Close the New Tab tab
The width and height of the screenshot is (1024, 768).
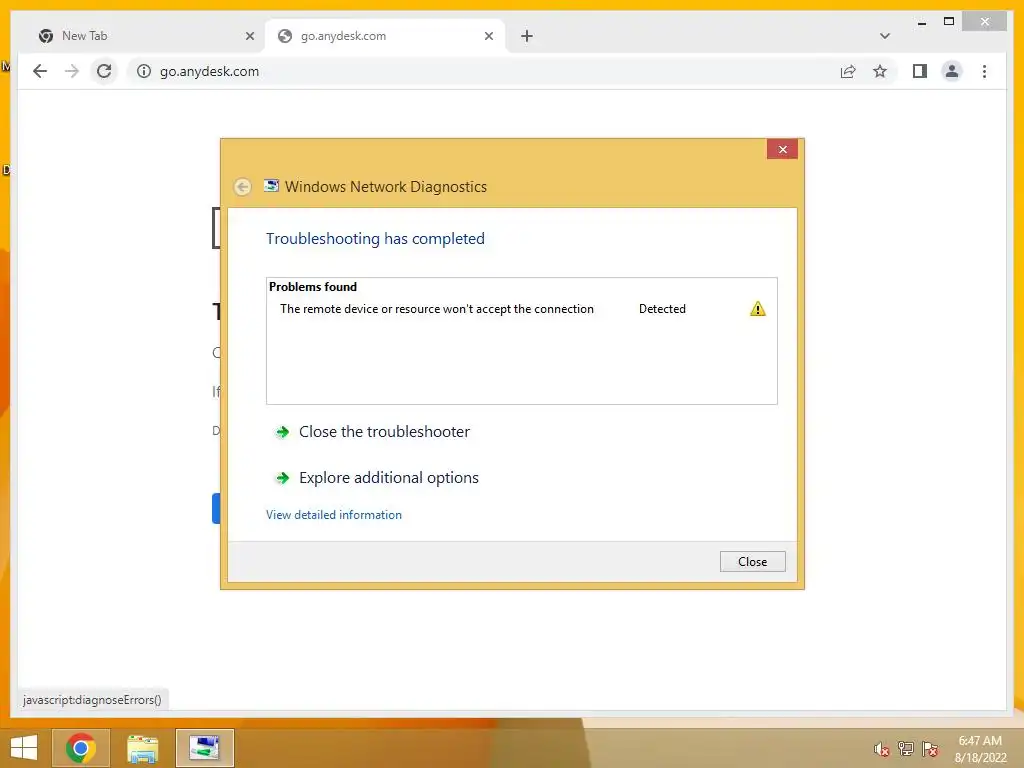click(x=249, y=36)
